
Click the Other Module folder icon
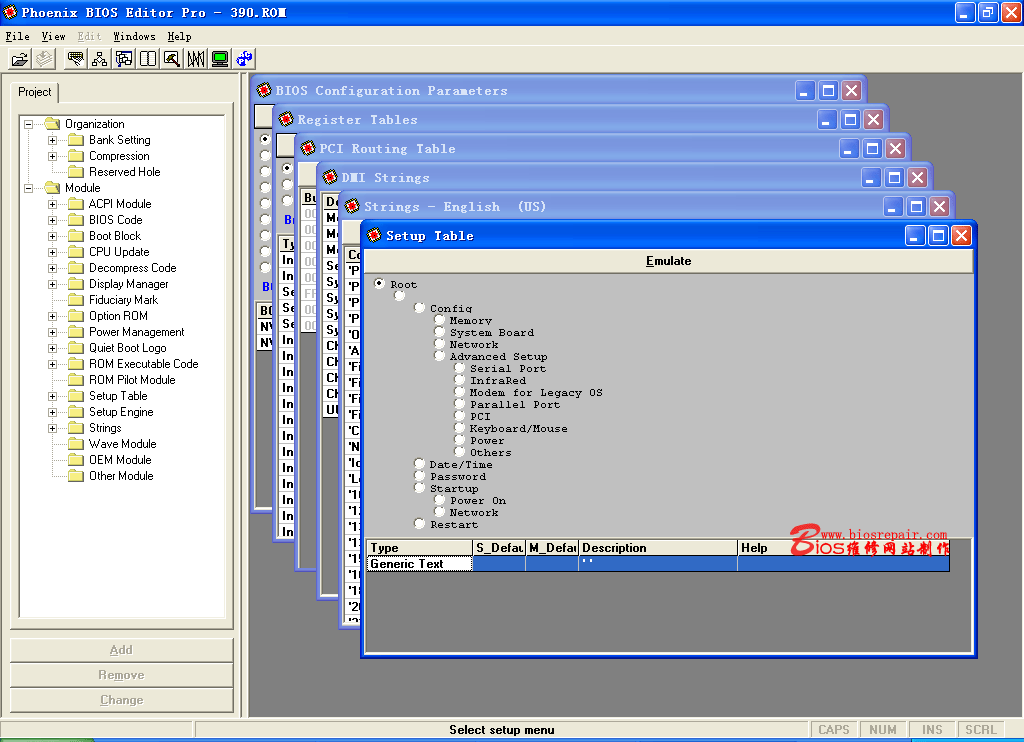76,476
